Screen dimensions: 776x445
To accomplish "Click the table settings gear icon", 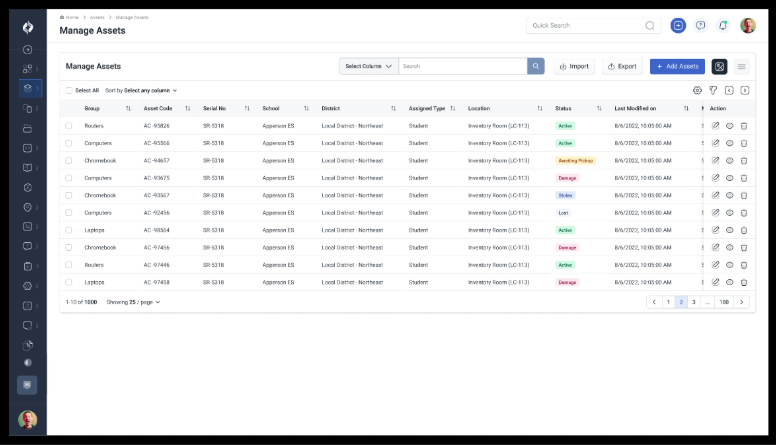I will [x=697, y=90].
